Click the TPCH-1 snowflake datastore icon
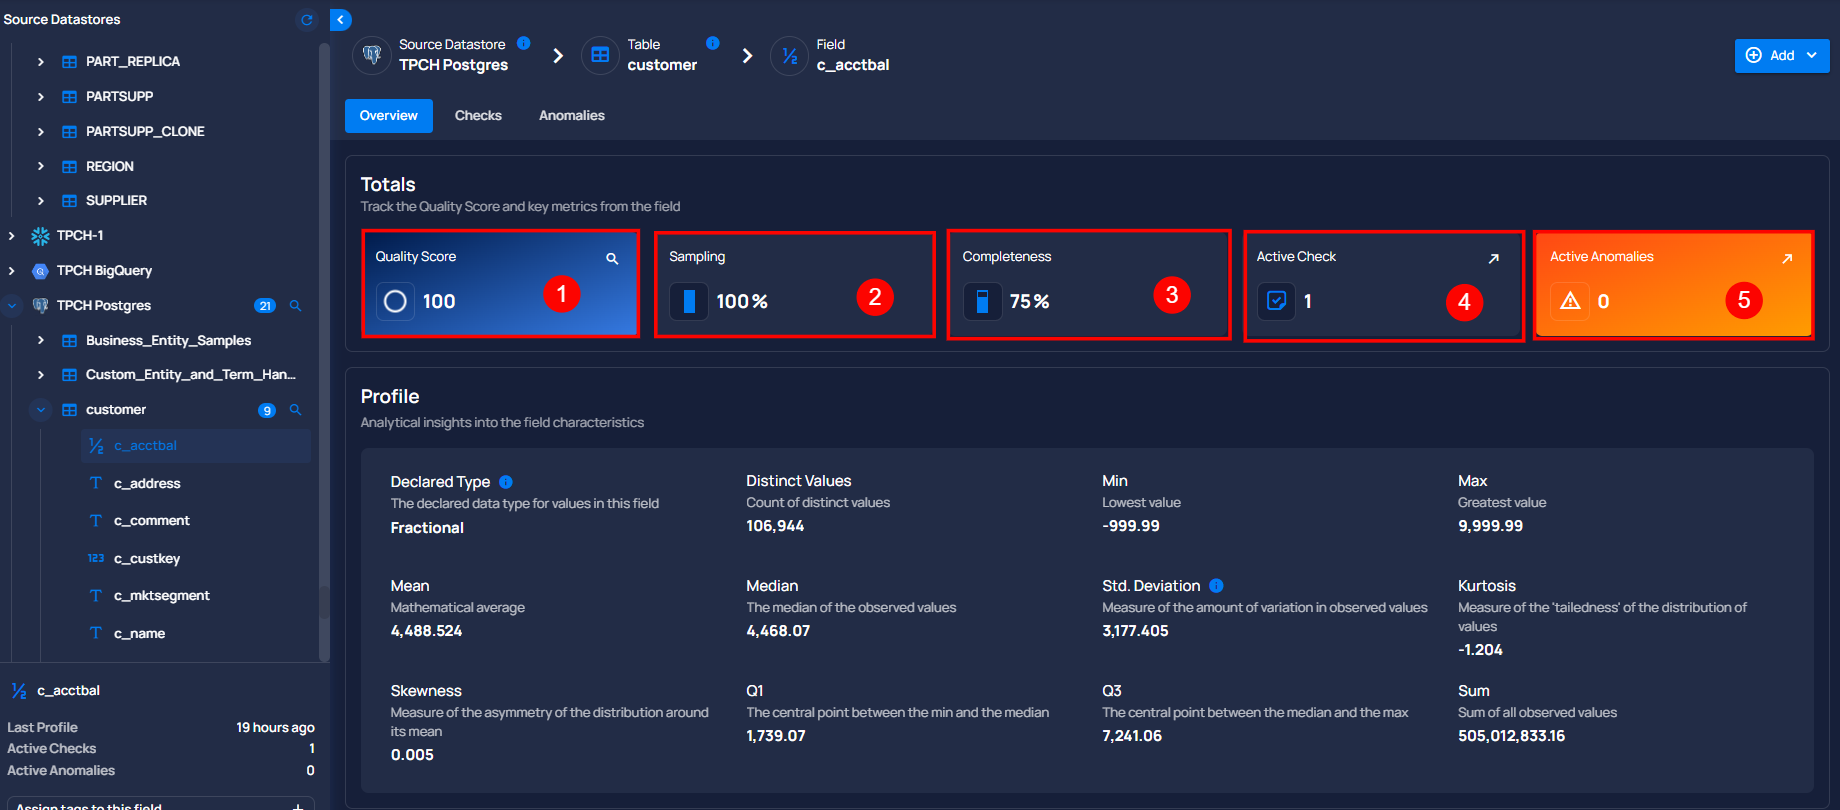This screenshot has width=1840, height=810. [40, 236]
